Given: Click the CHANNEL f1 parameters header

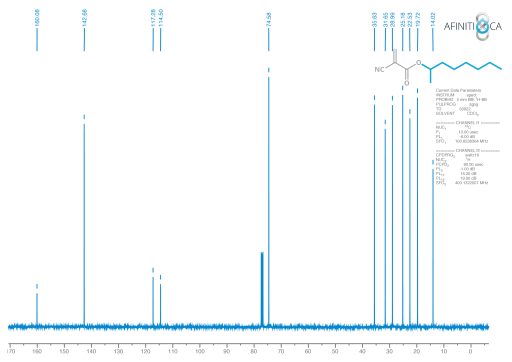Looking at the screenshot, I should (x=468, y=123).
